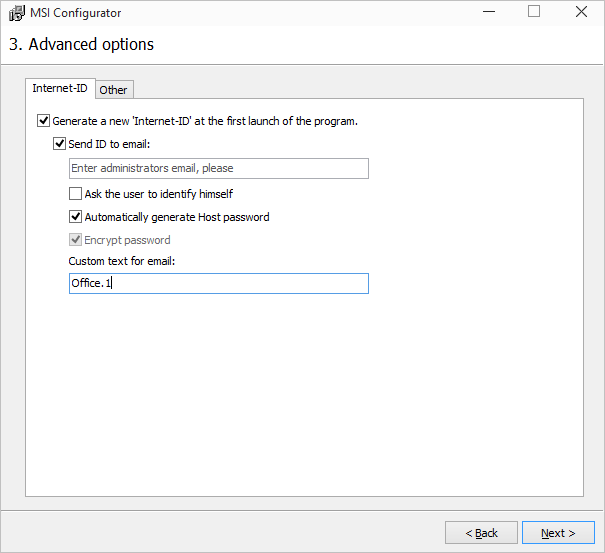This screenshot has height=553, width=605.
Task: Close the MSI Configurator window
Action: pyautogui.click(x=581, y=13)
